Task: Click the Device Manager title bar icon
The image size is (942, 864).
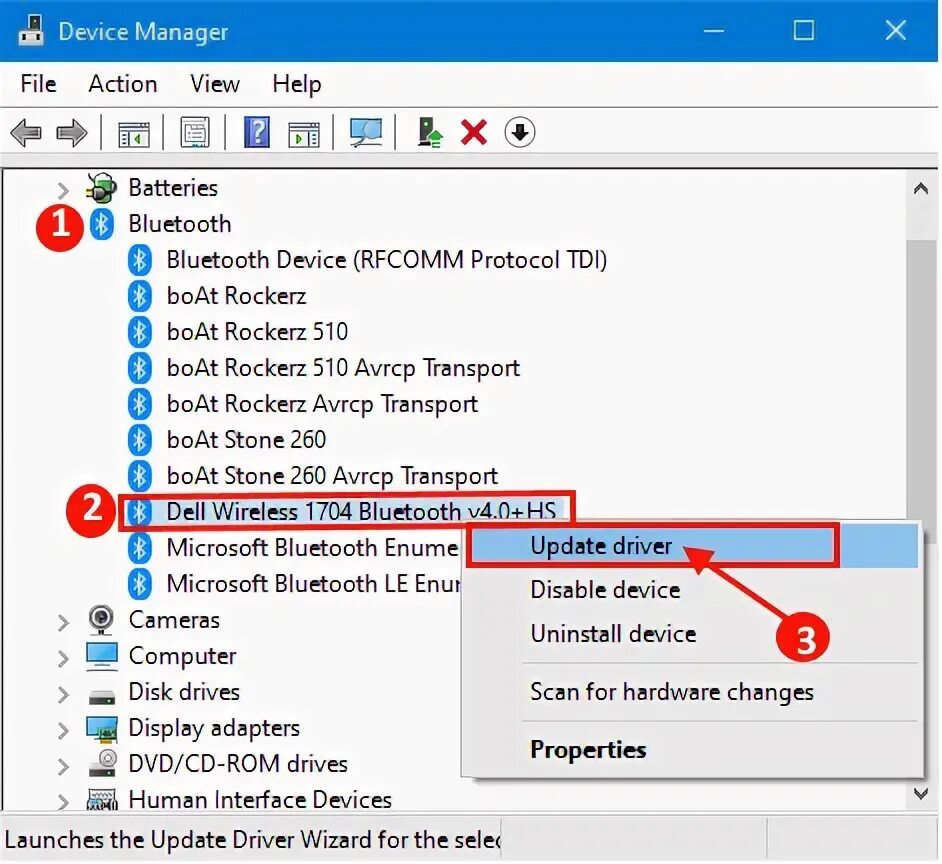Action: [x=31, y=31]
